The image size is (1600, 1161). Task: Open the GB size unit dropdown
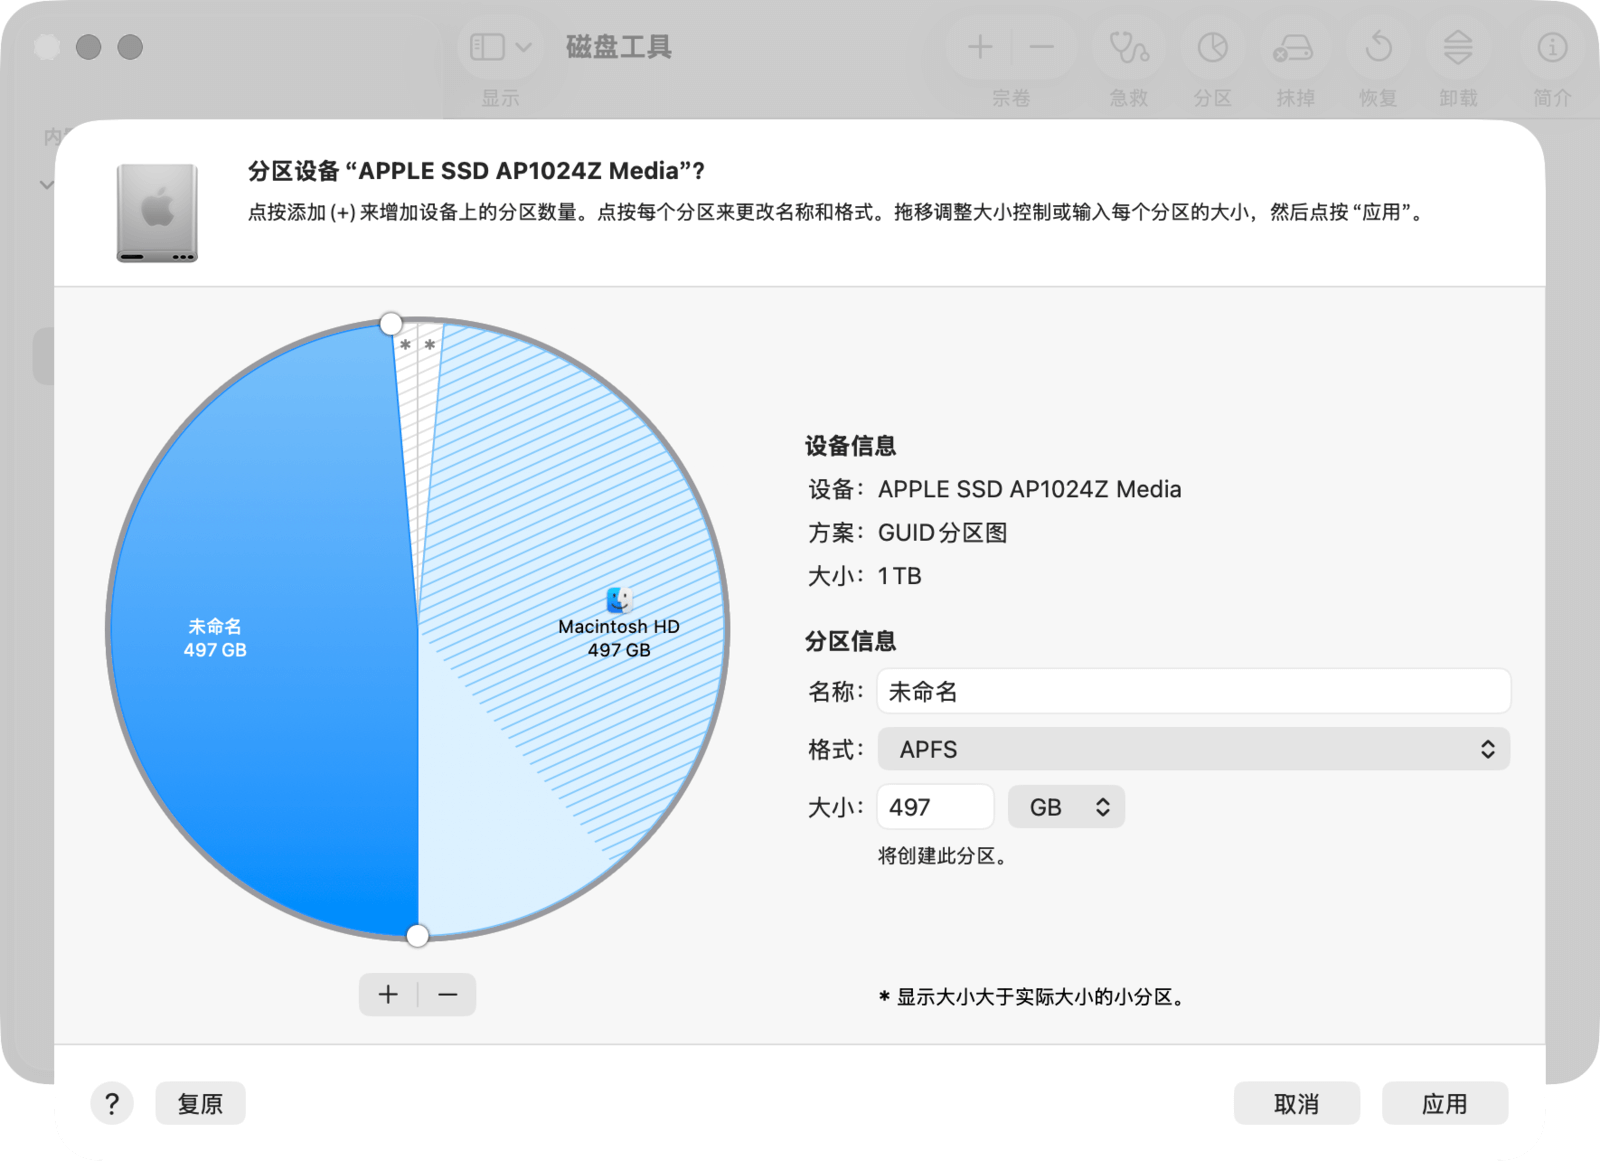[x=1066, y=807]
